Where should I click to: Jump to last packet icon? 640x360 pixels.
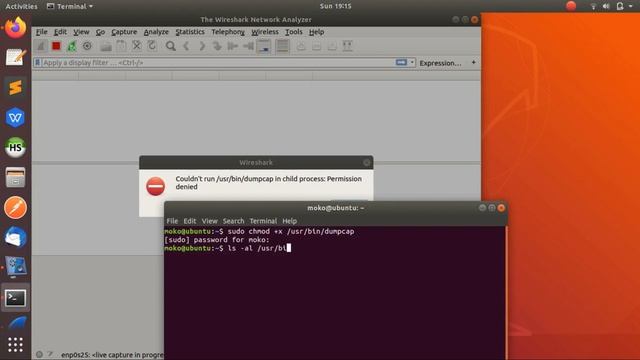coord(248,46)
